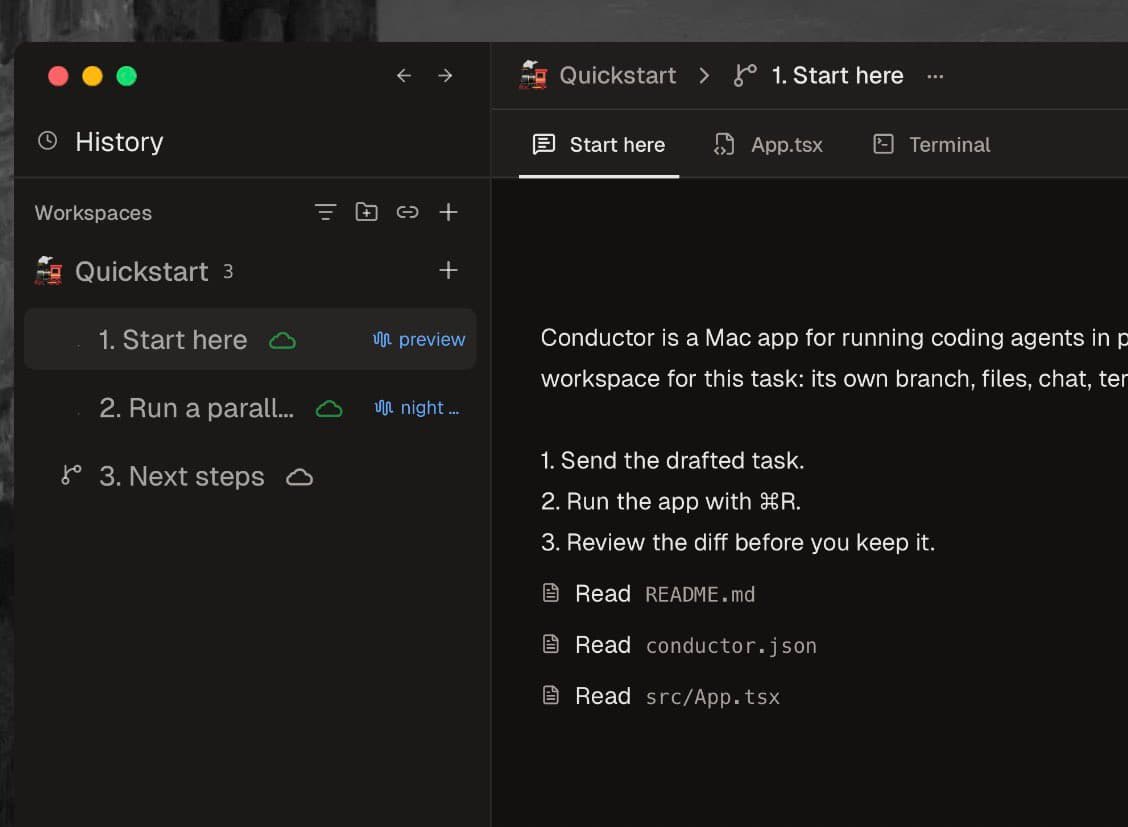Image resolution: width=1128 pixels, height=827 pixels.
Task: Click the branch icon beside '3. Next steps'
Action: pyautogui.click(x=71, y=475)
